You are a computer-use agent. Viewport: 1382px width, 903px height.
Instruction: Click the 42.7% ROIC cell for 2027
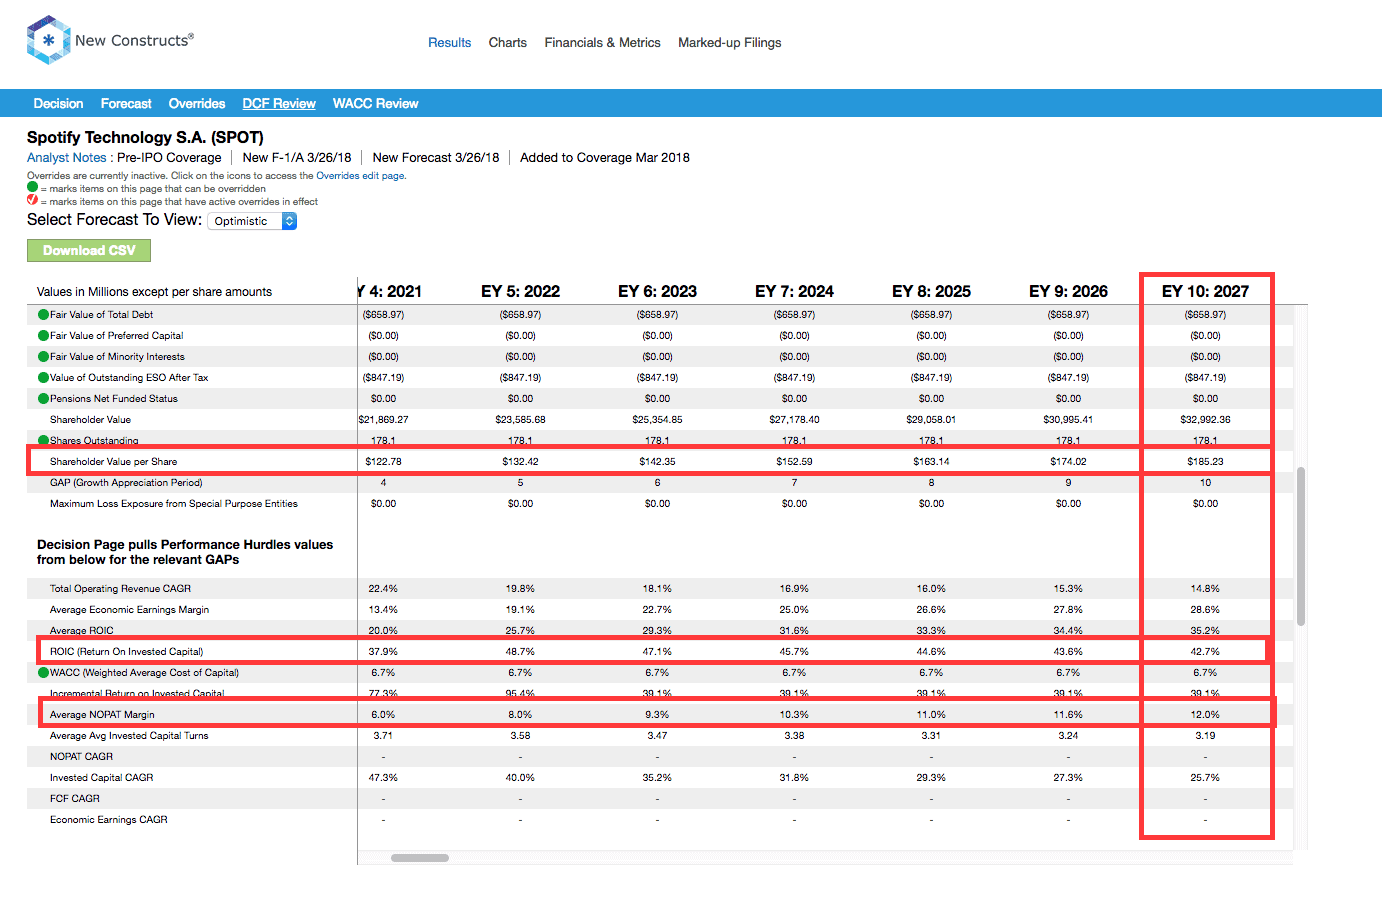pyautogui.click(x=1205, y=651)
